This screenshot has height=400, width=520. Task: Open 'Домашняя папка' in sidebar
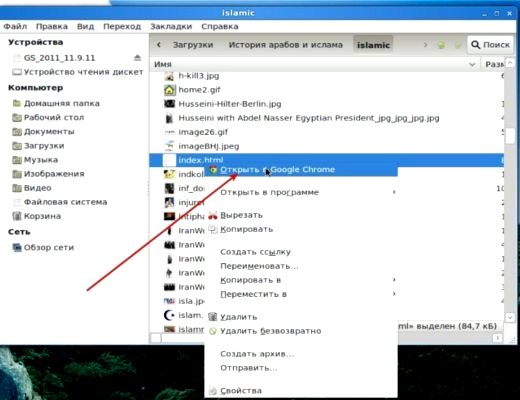click(62, 103)
